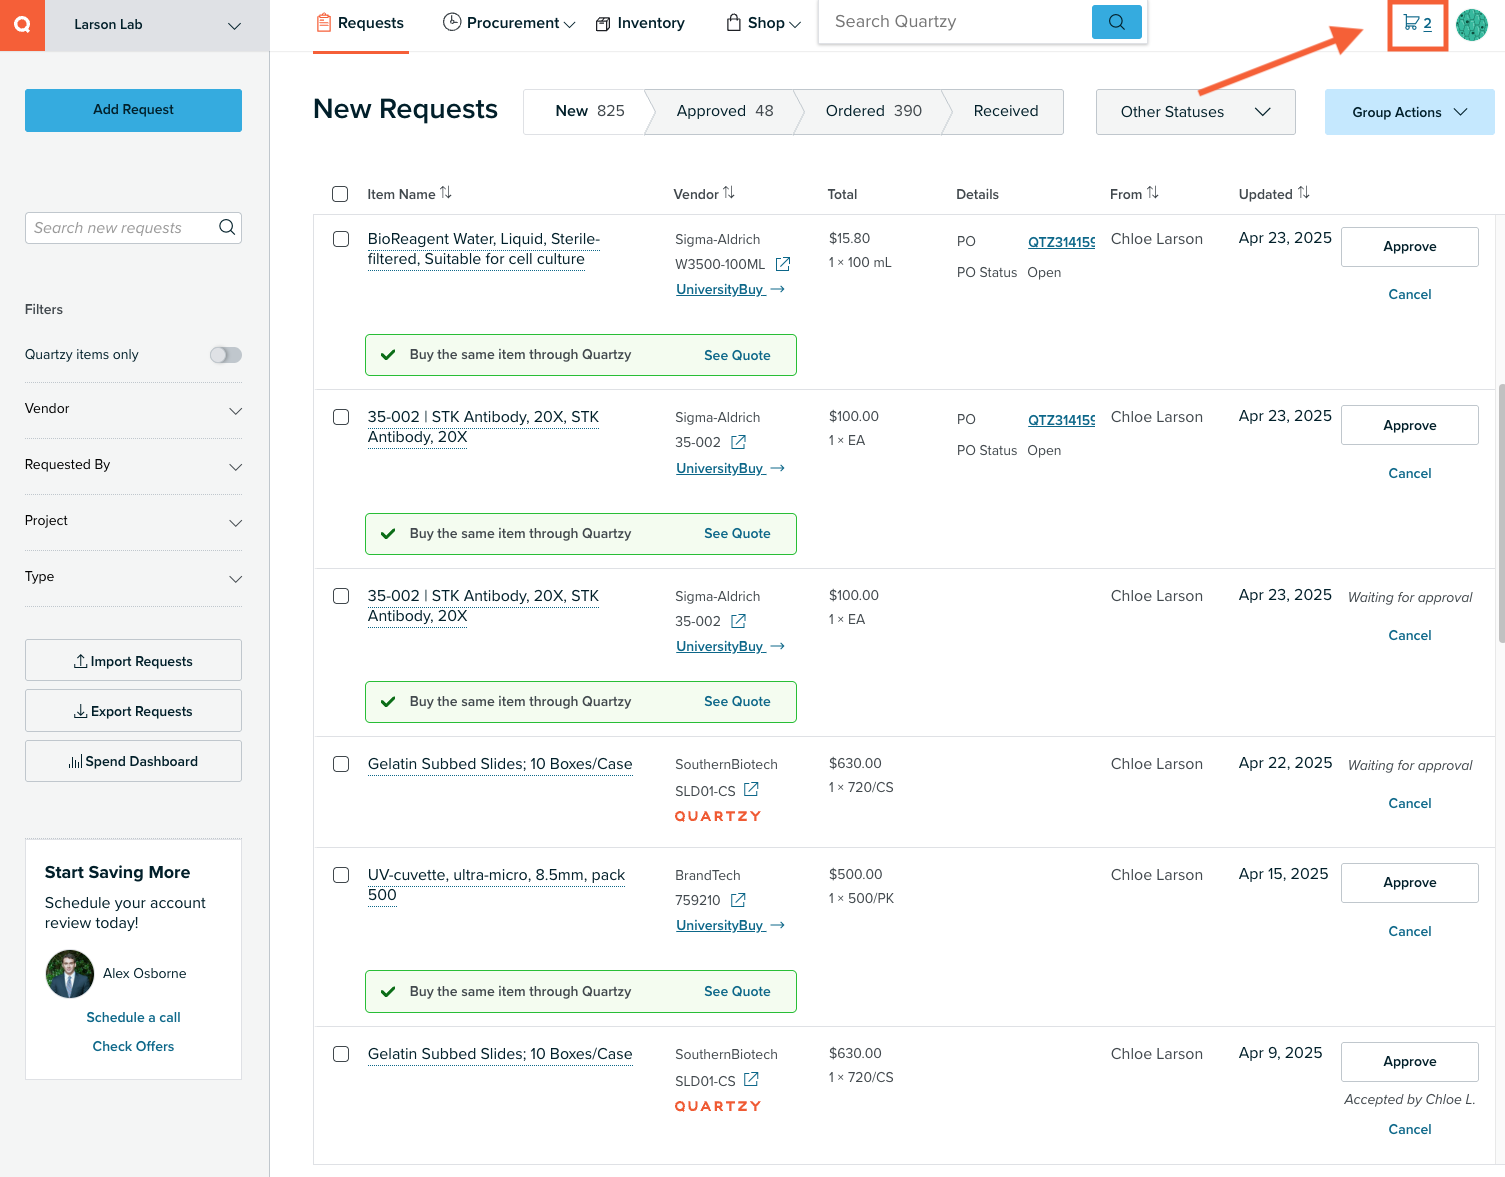Cancel the BioReagent Water request
1505x1177 pixels.
[1410, 294]
